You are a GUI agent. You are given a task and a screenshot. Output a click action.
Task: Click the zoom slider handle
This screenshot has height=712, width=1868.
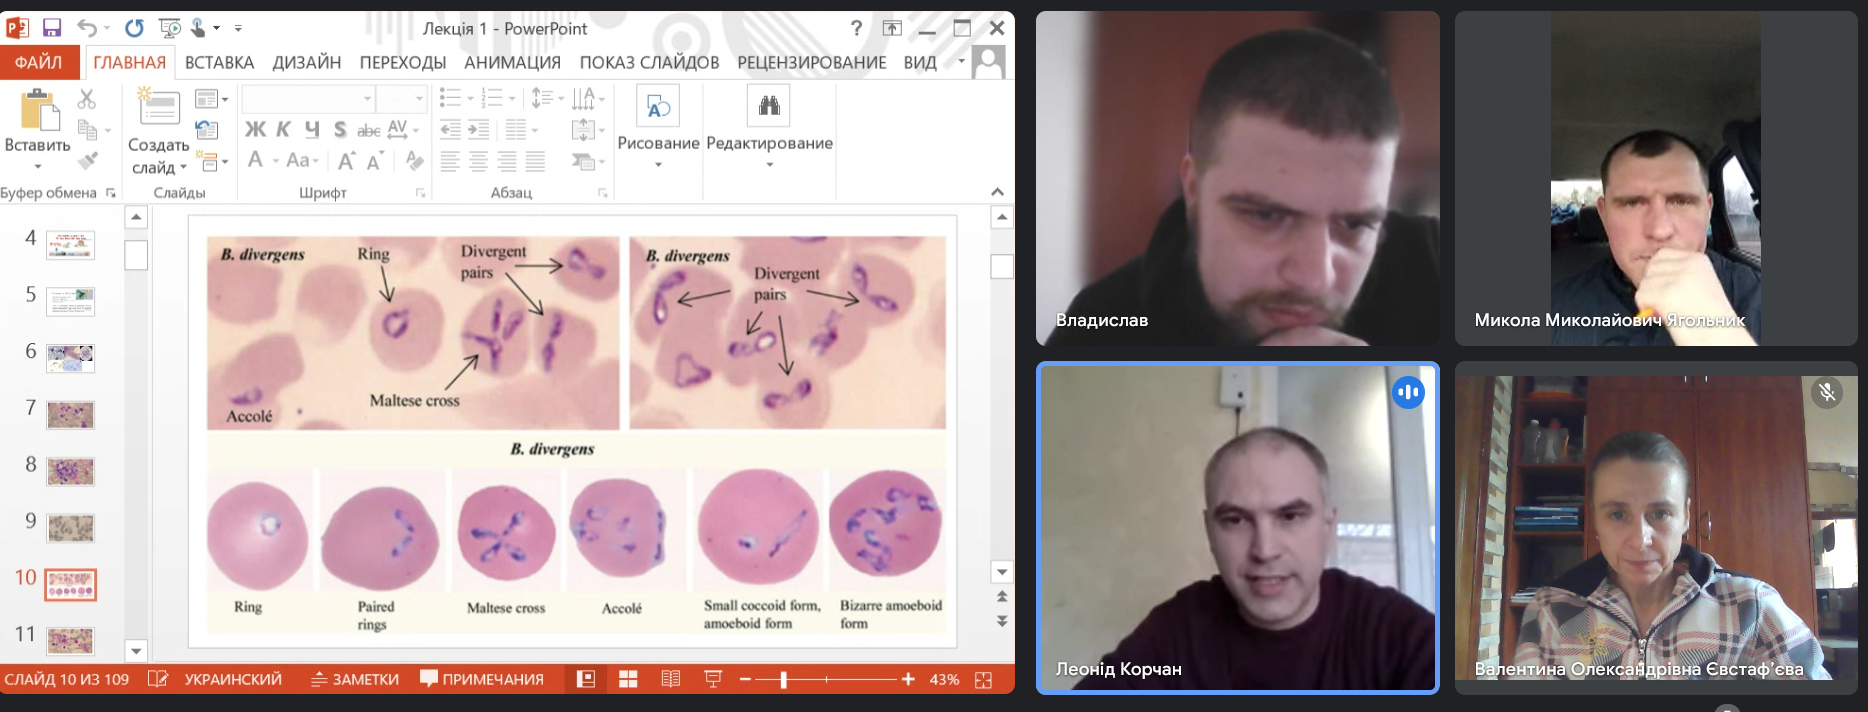(x=783, y=680)
